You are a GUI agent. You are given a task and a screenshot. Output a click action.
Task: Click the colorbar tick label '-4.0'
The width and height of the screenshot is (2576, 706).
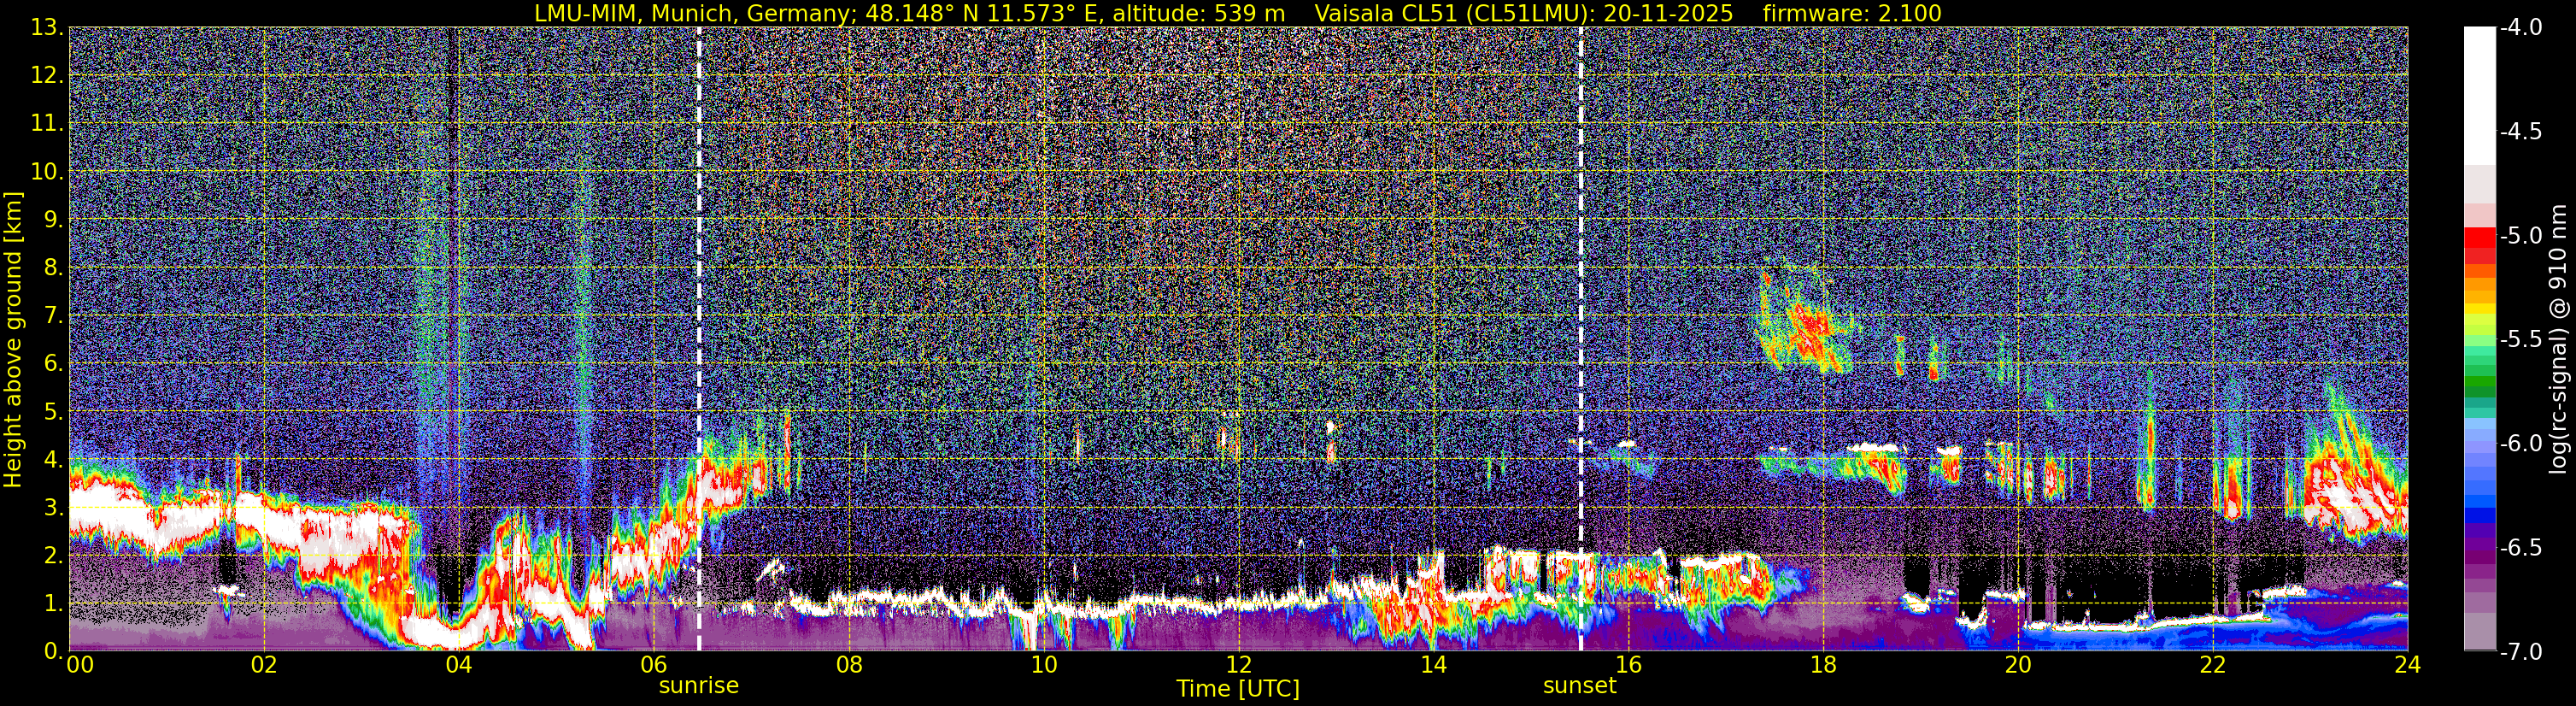coord(2521,28)
